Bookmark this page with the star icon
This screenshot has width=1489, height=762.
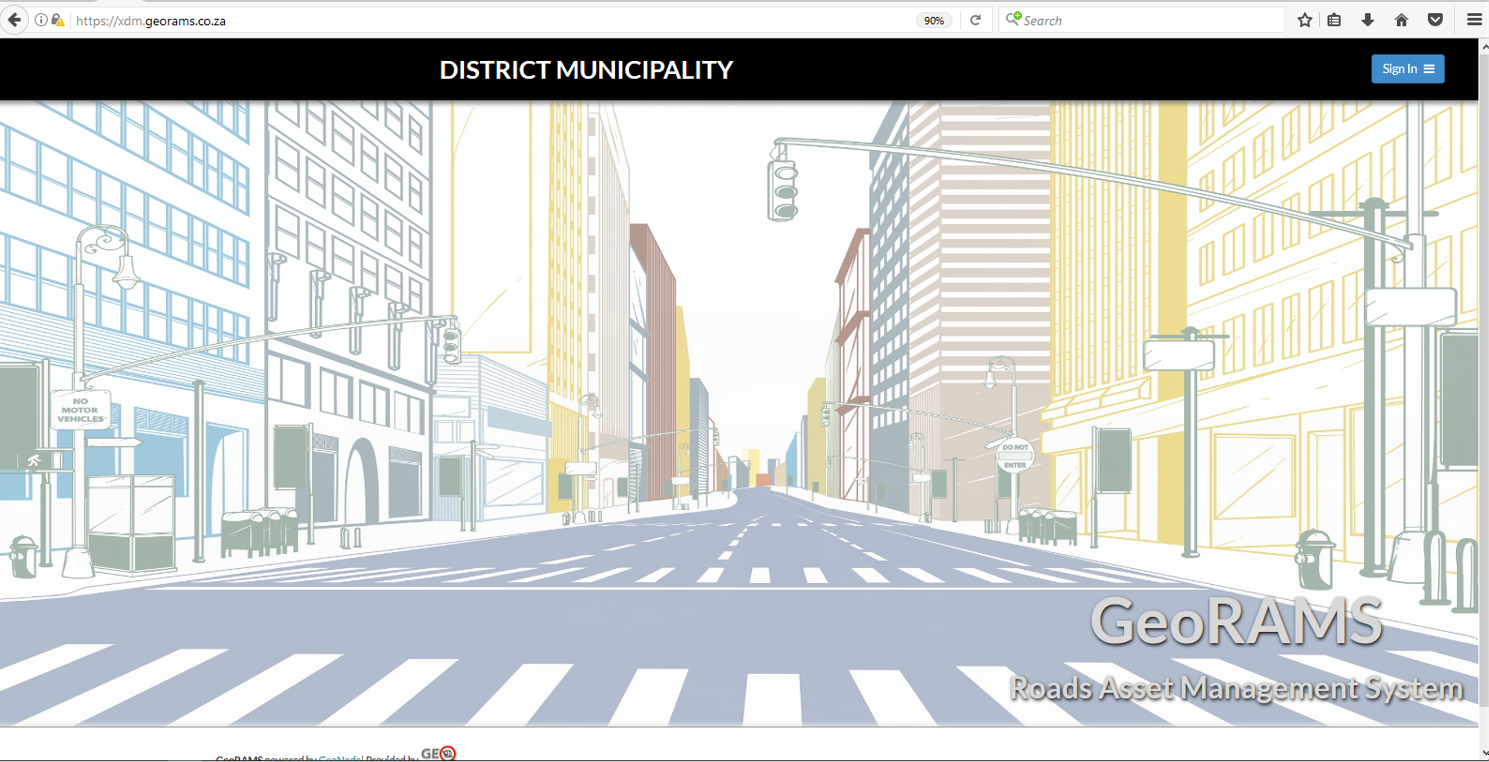[1305, 20]
